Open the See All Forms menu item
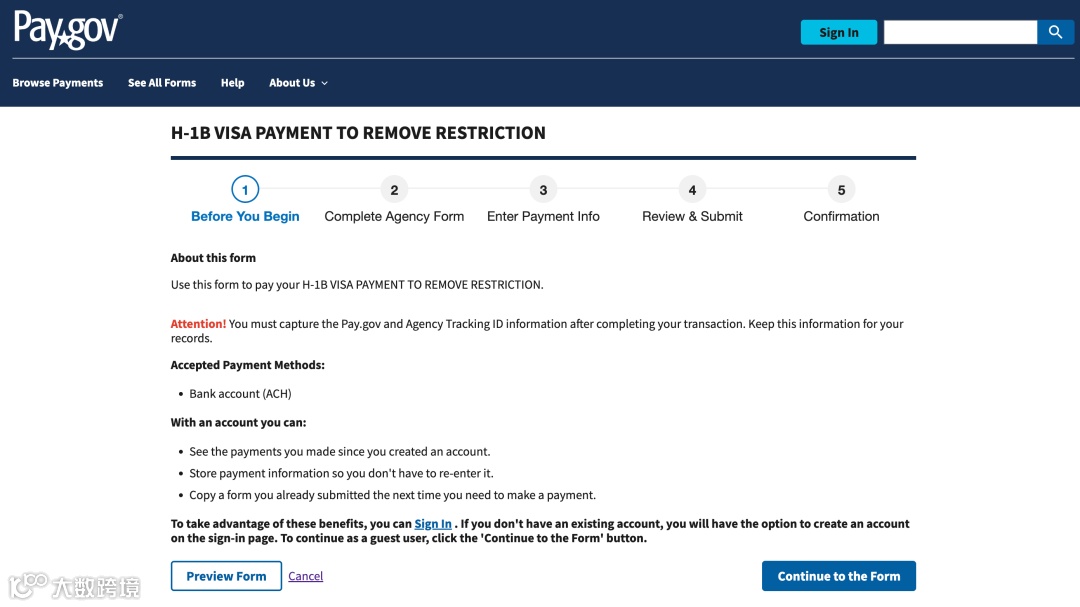This screenshot has width=1080, height=607. [162, 83]
